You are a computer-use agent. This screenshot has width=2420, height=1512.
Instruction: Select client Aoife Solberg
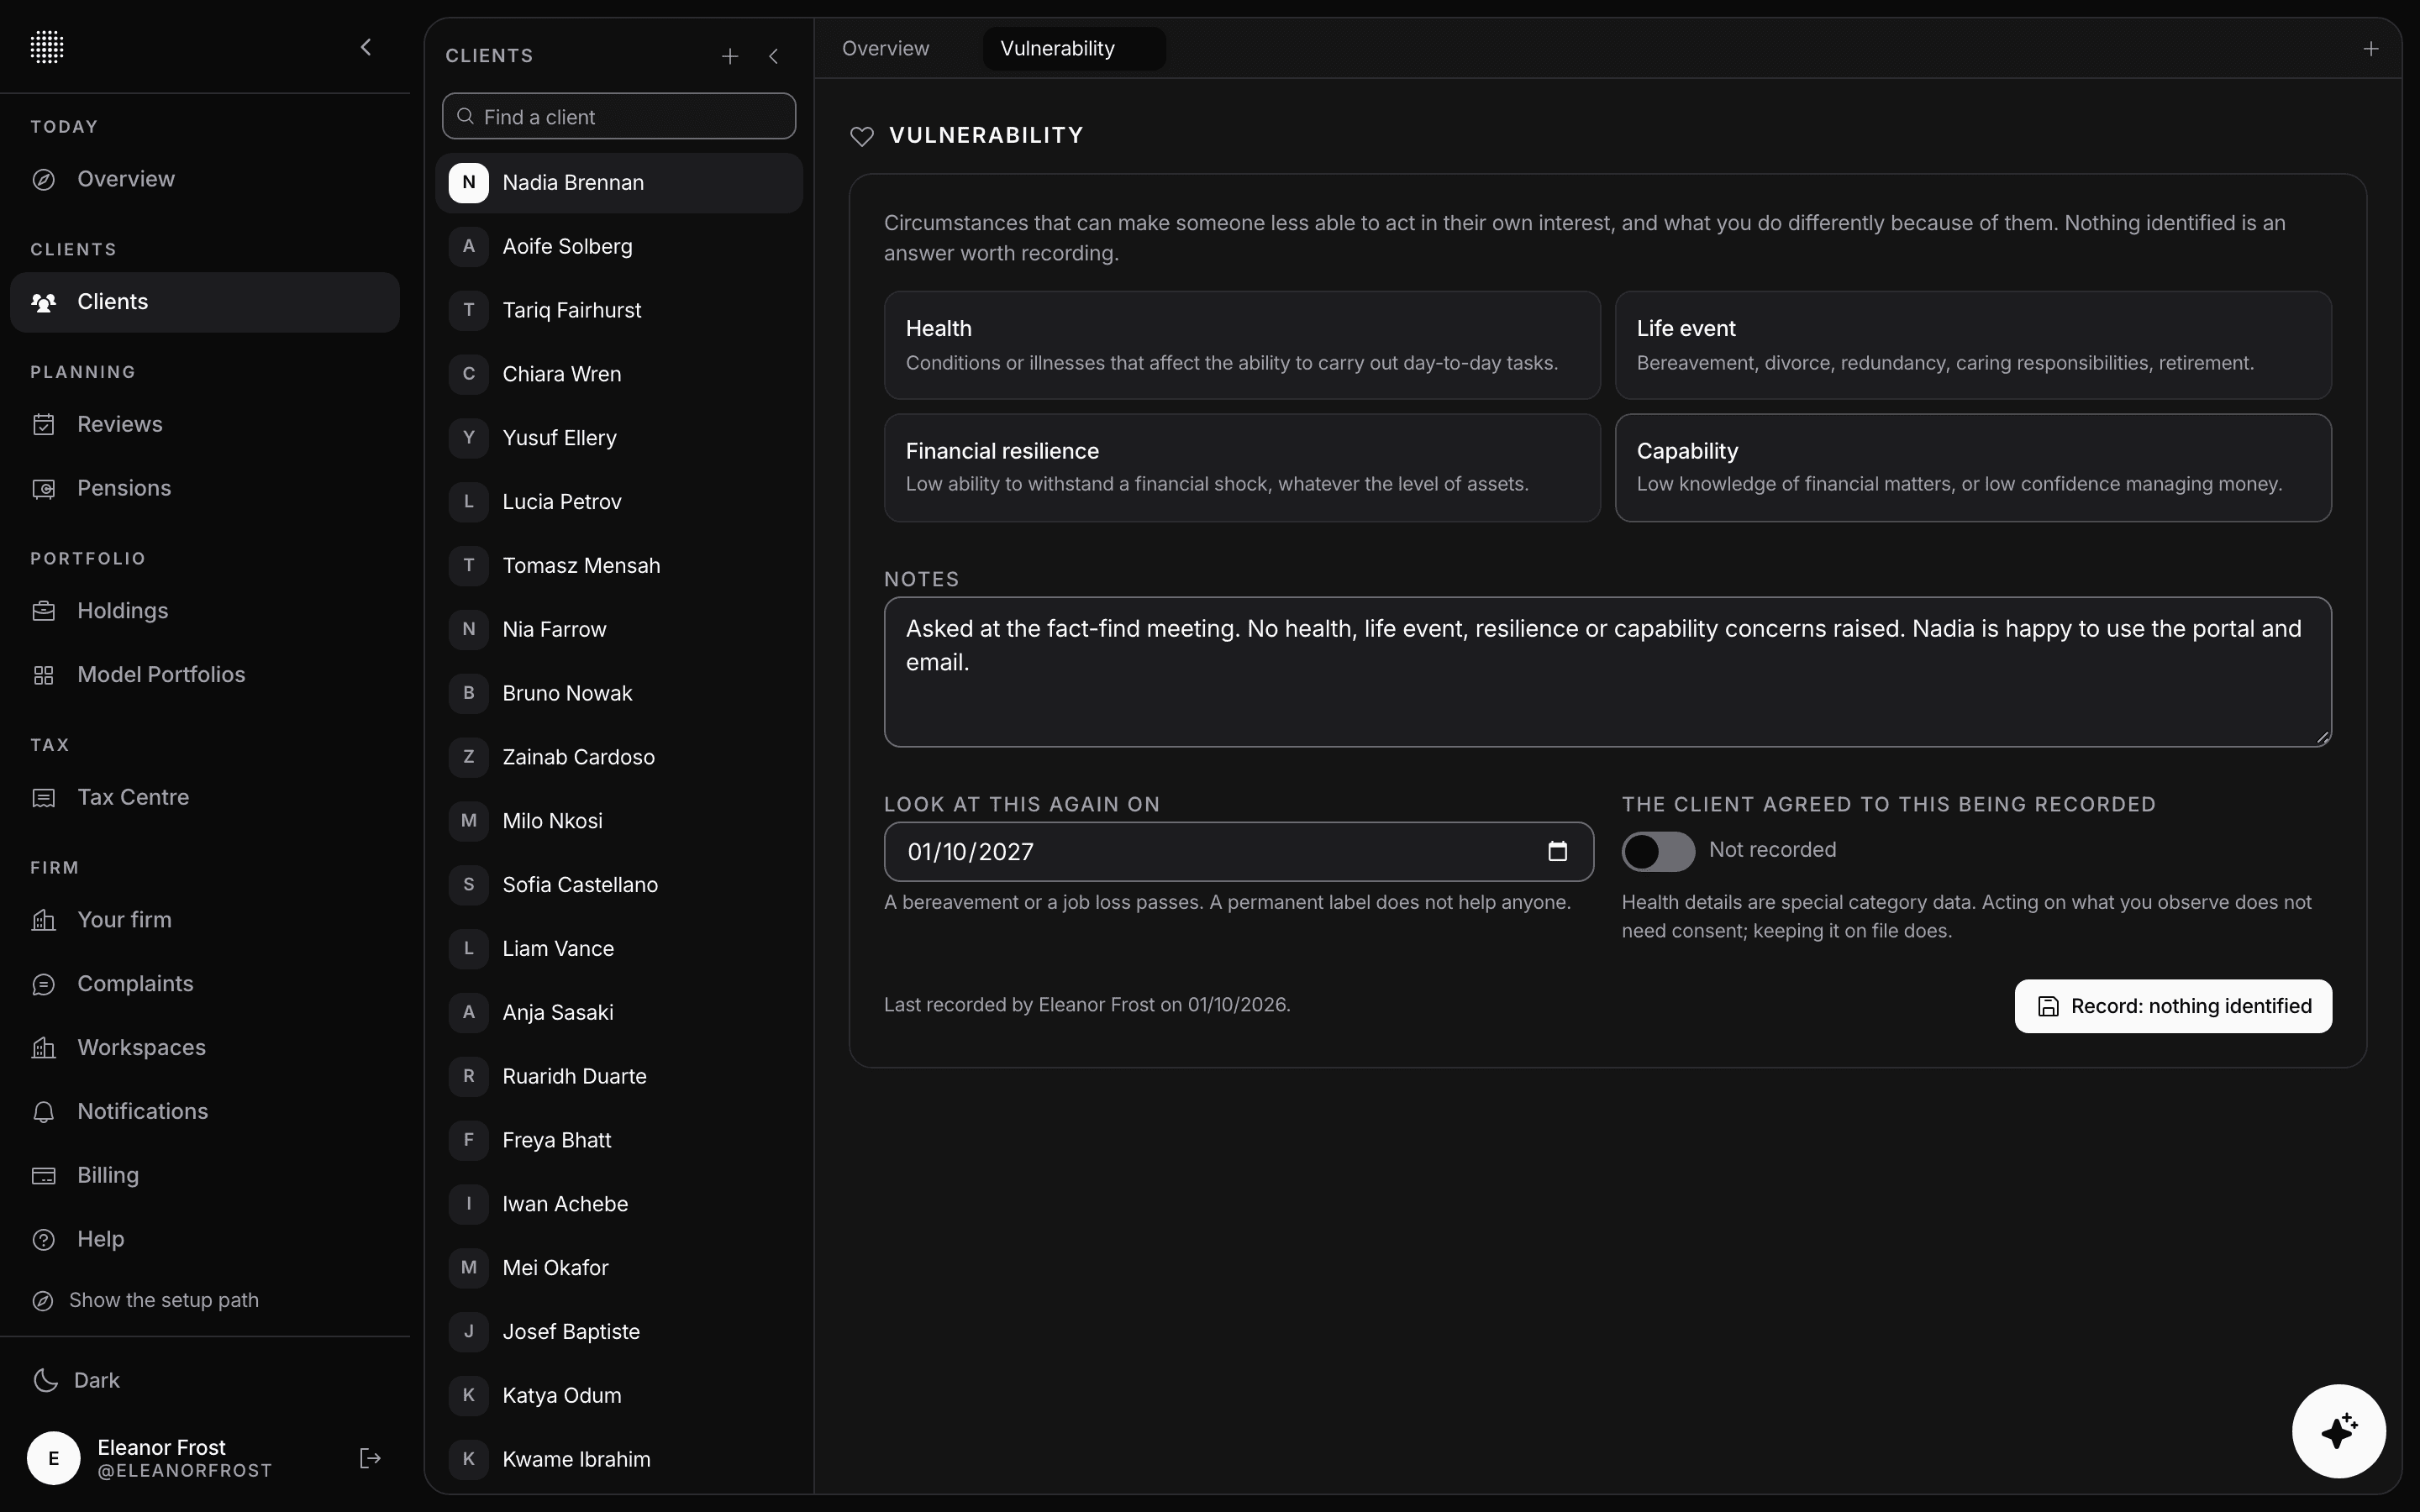tap(619, 246)
